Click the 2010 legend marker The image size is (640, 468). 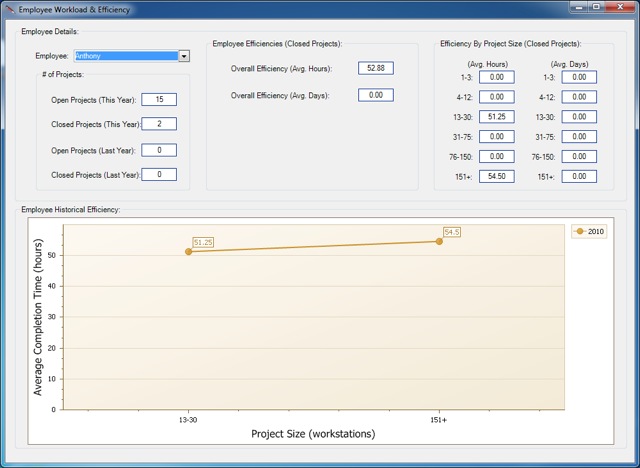580,231
